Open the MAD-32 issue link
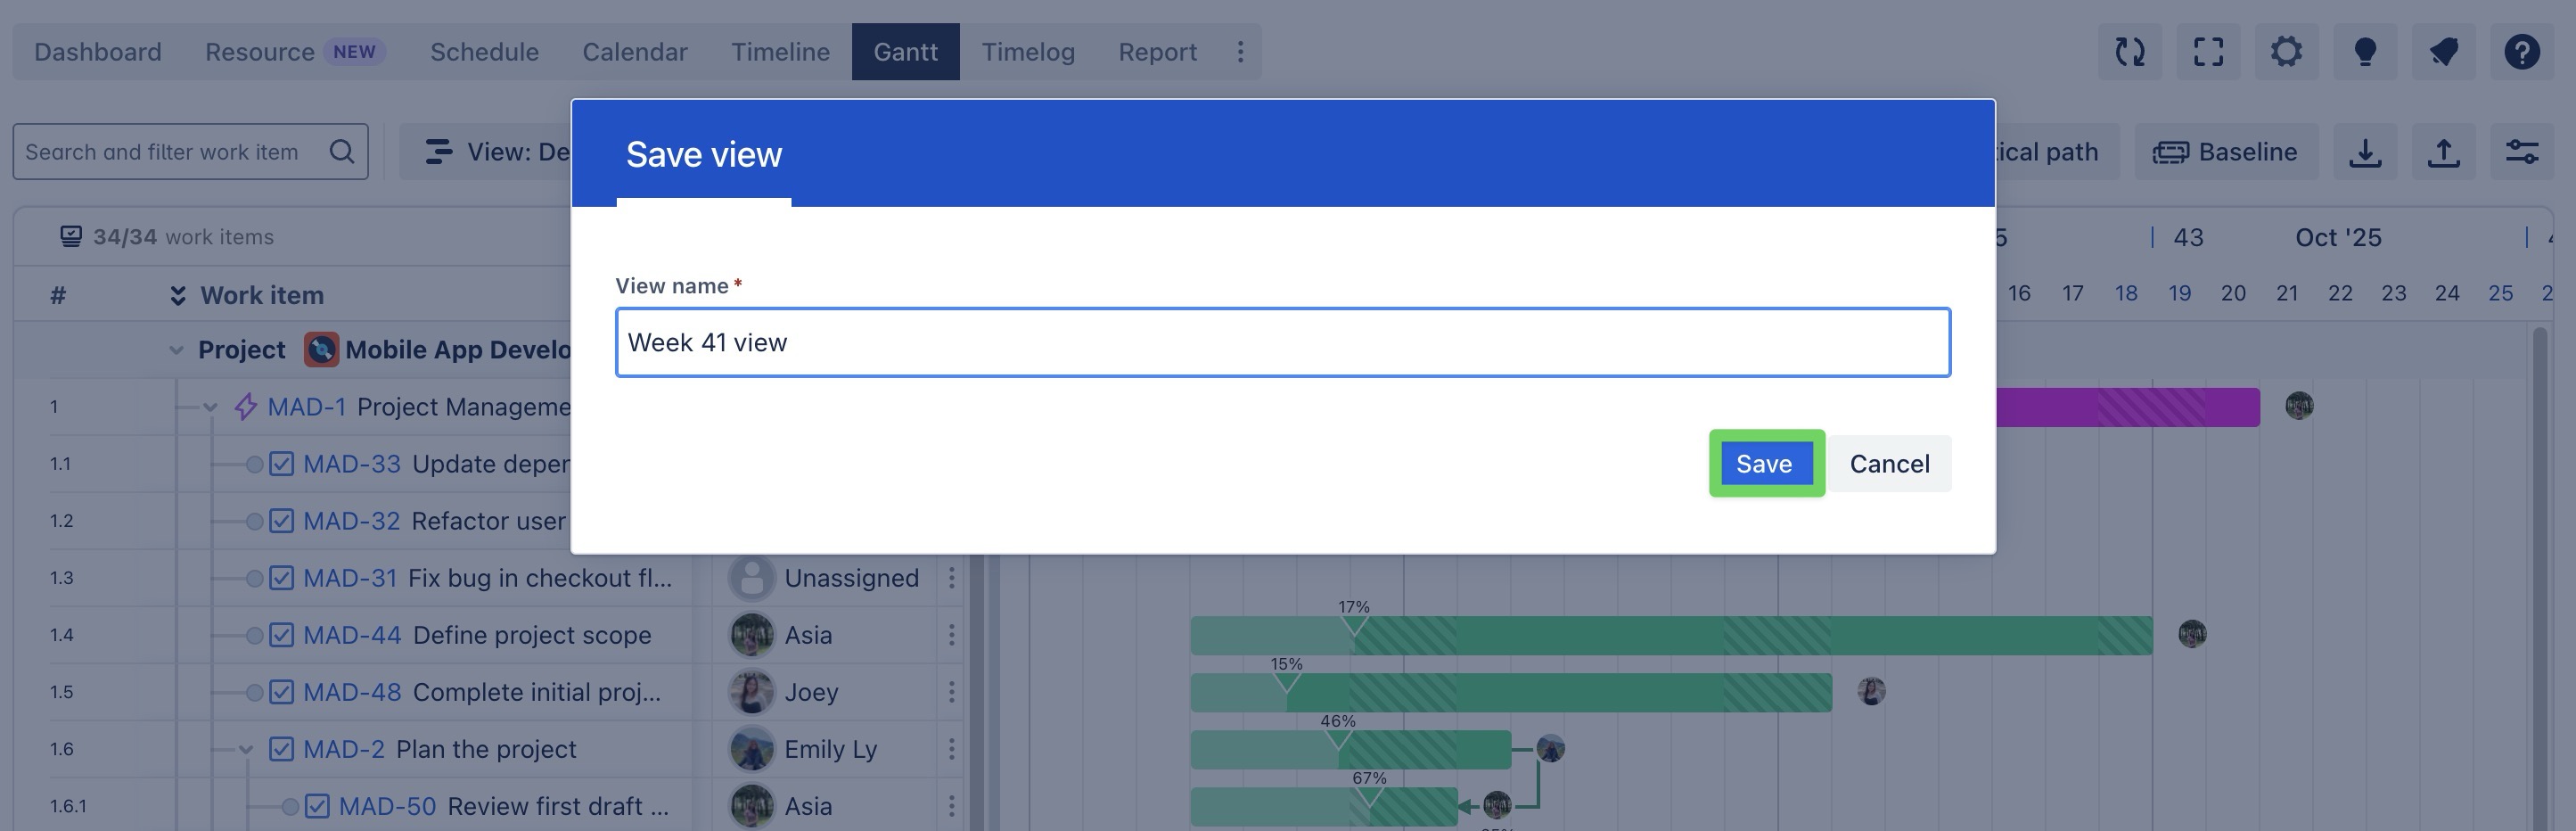The image size is (2576, 831). pos(351,522)
